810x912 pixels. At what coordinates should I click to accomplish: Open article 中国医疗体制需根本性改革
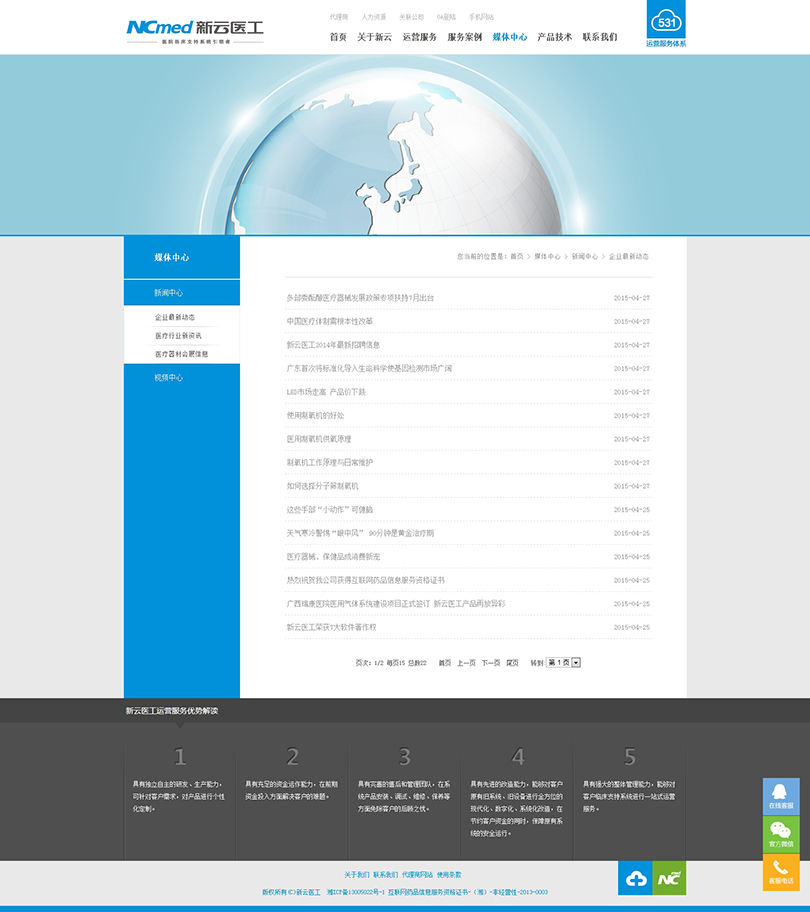click(329, 321)
